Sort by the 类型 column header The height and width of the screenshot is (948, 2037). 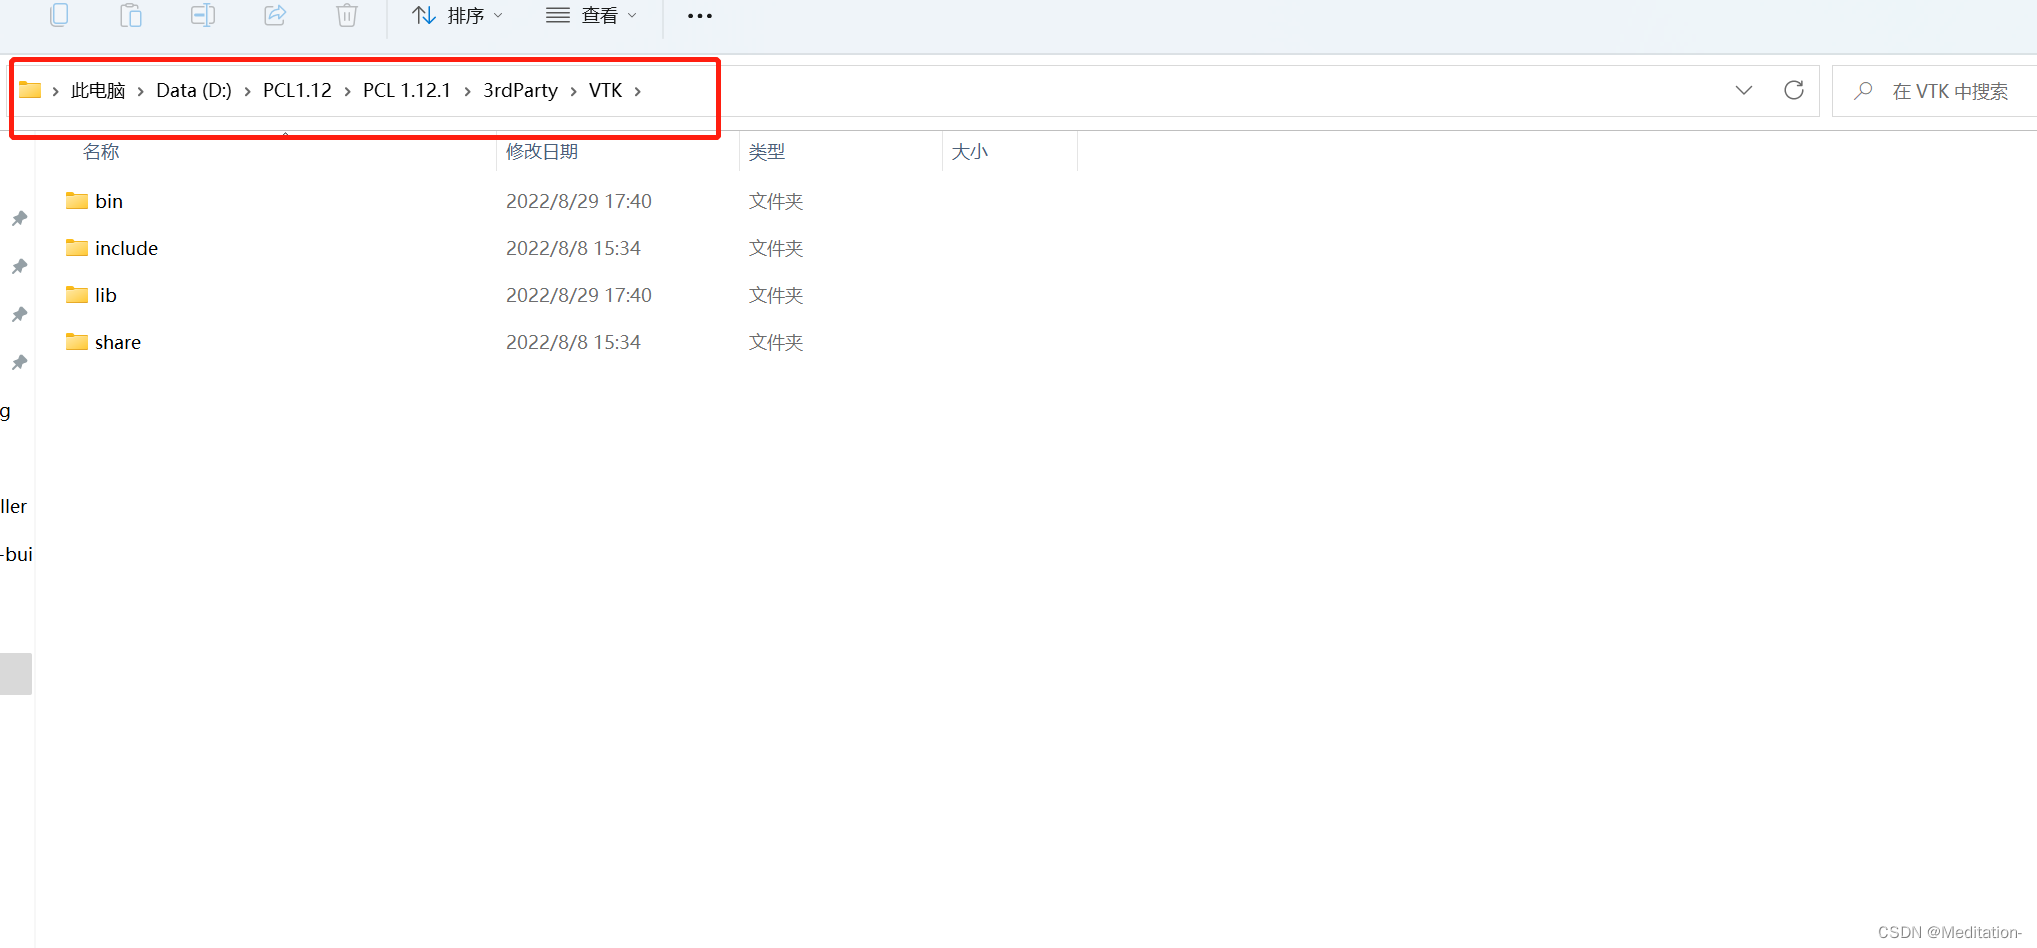[767, 151]
